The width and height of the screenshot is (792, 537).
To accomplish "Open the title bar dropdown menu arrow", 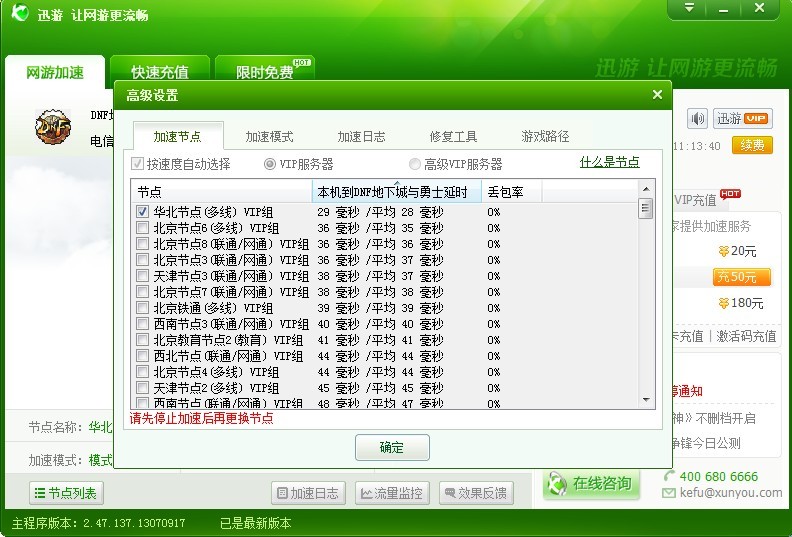I will click(689, 8).
